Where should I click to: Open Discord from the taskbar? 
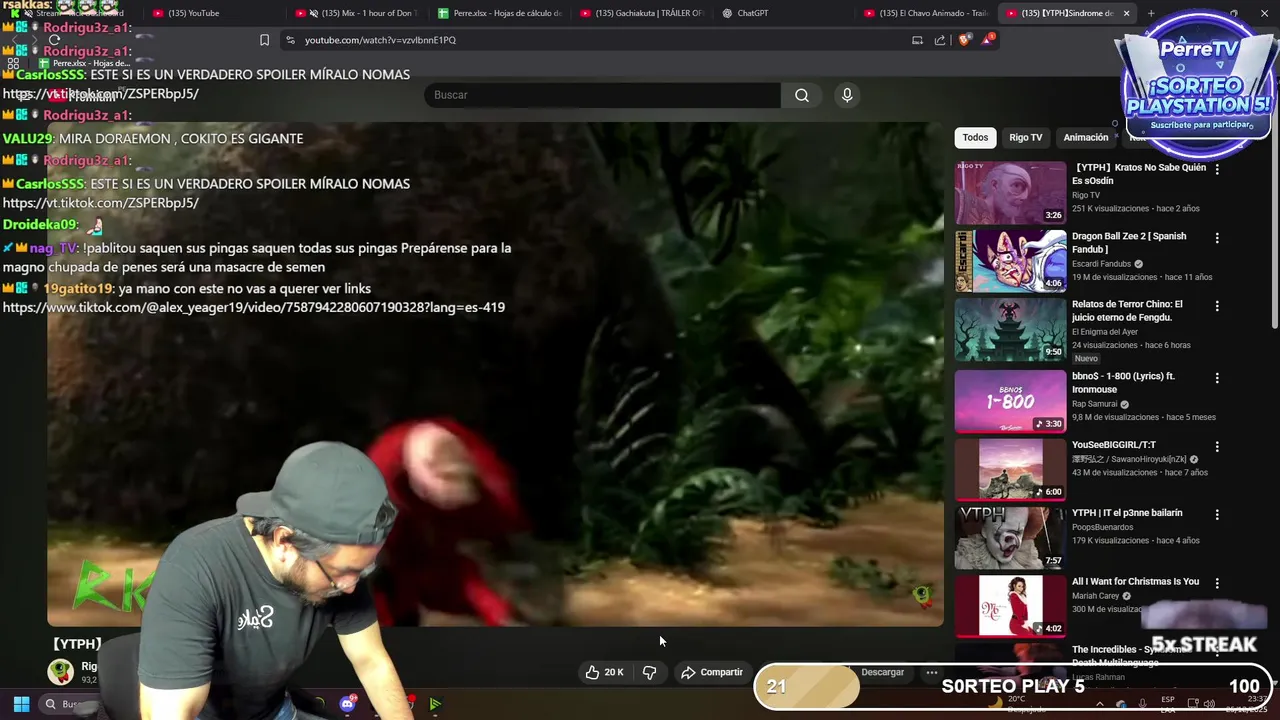(347, 704)
